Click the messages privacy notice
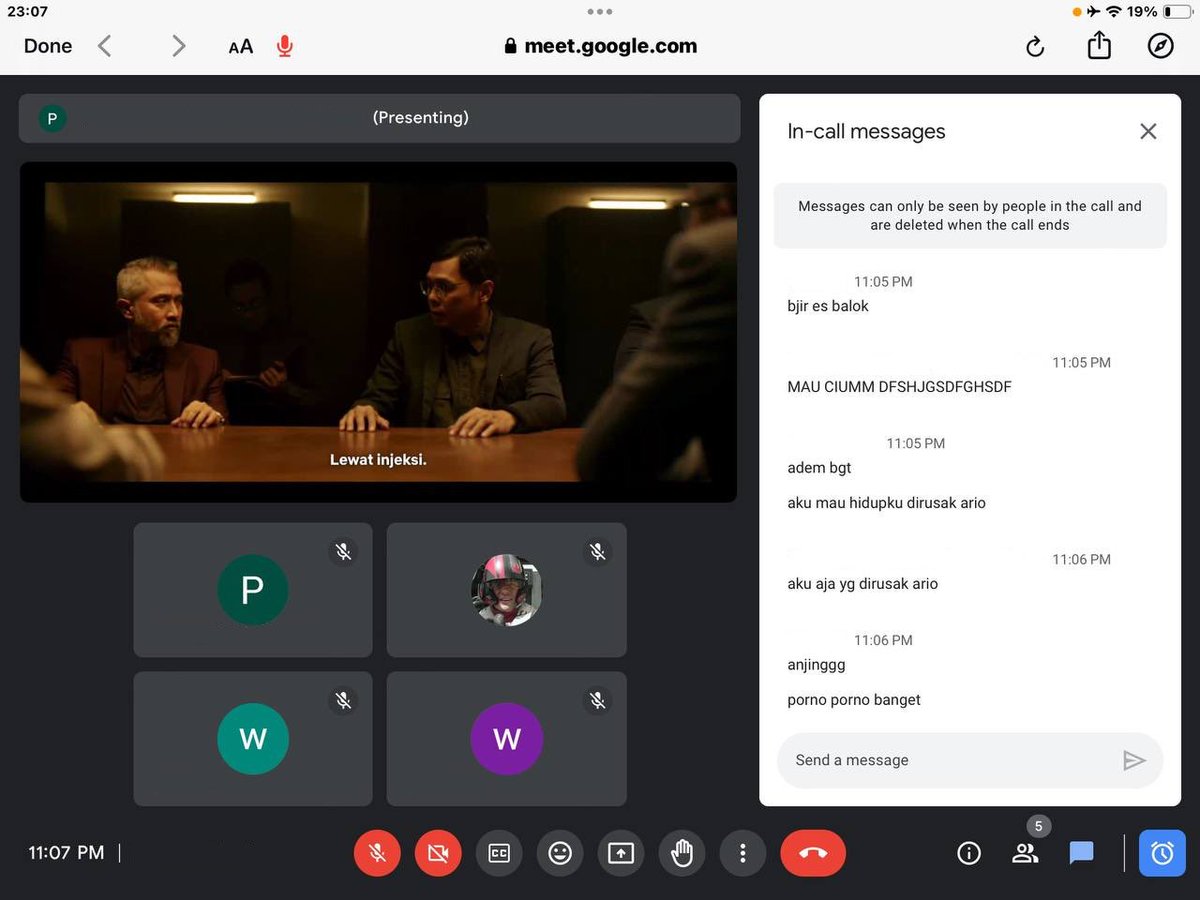Image resolution: width=1200 pixels, height=900 pixels. click(970, 215)
